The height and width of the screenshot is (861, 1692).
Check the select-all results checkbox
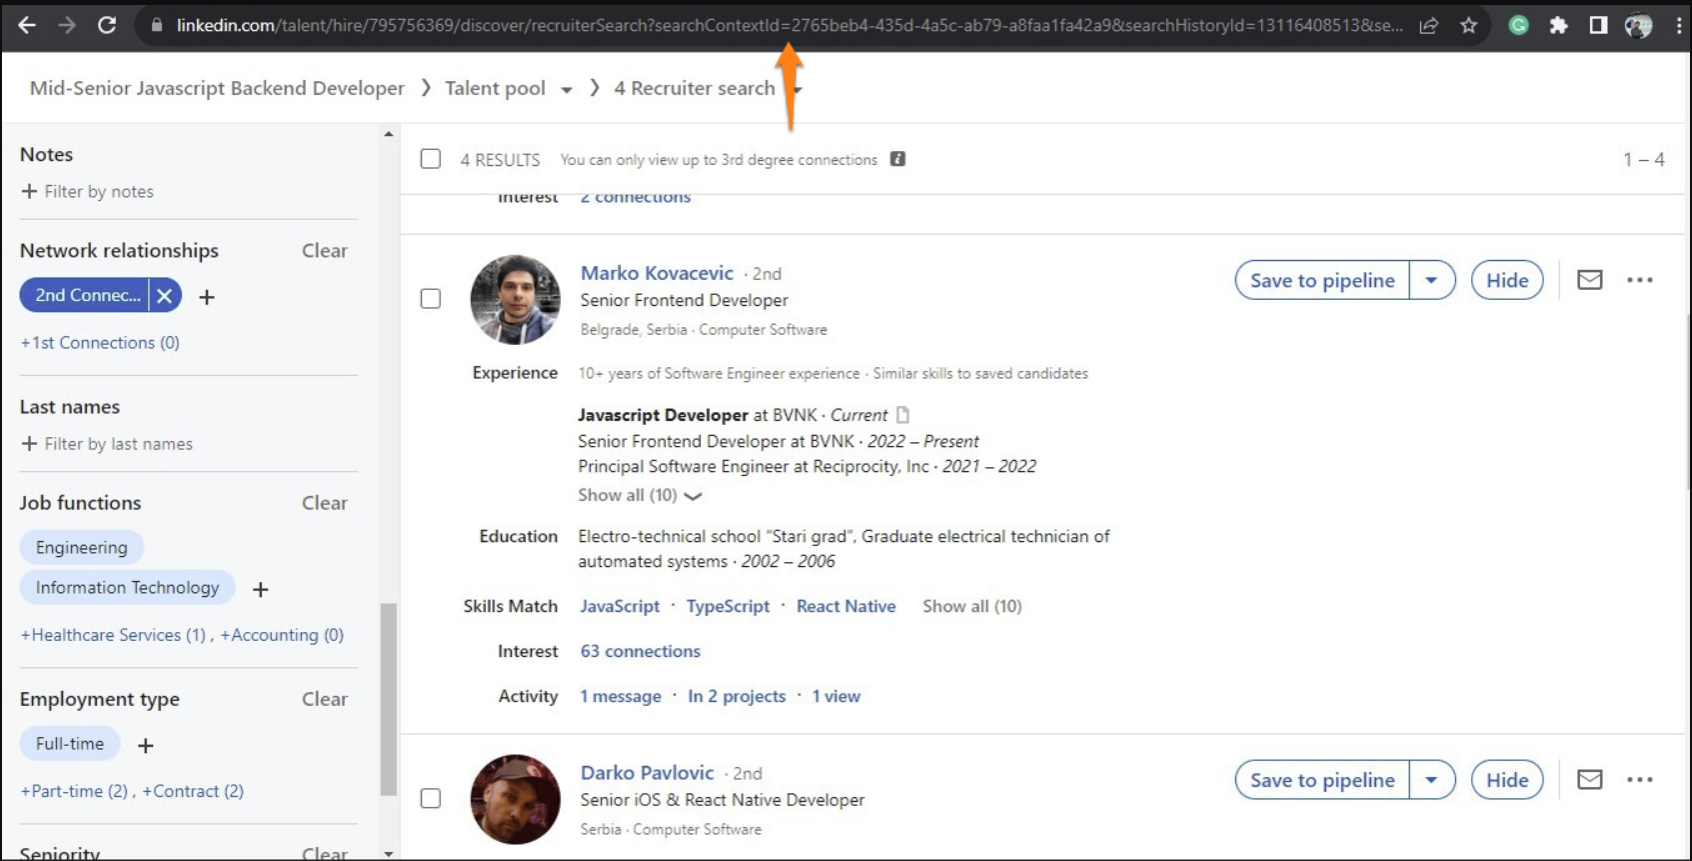(x=431, y=159)
